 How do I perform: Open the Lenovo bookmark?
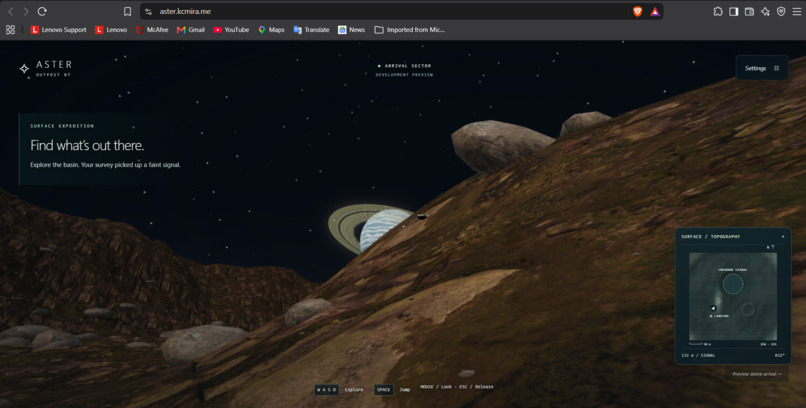point(111,30)
